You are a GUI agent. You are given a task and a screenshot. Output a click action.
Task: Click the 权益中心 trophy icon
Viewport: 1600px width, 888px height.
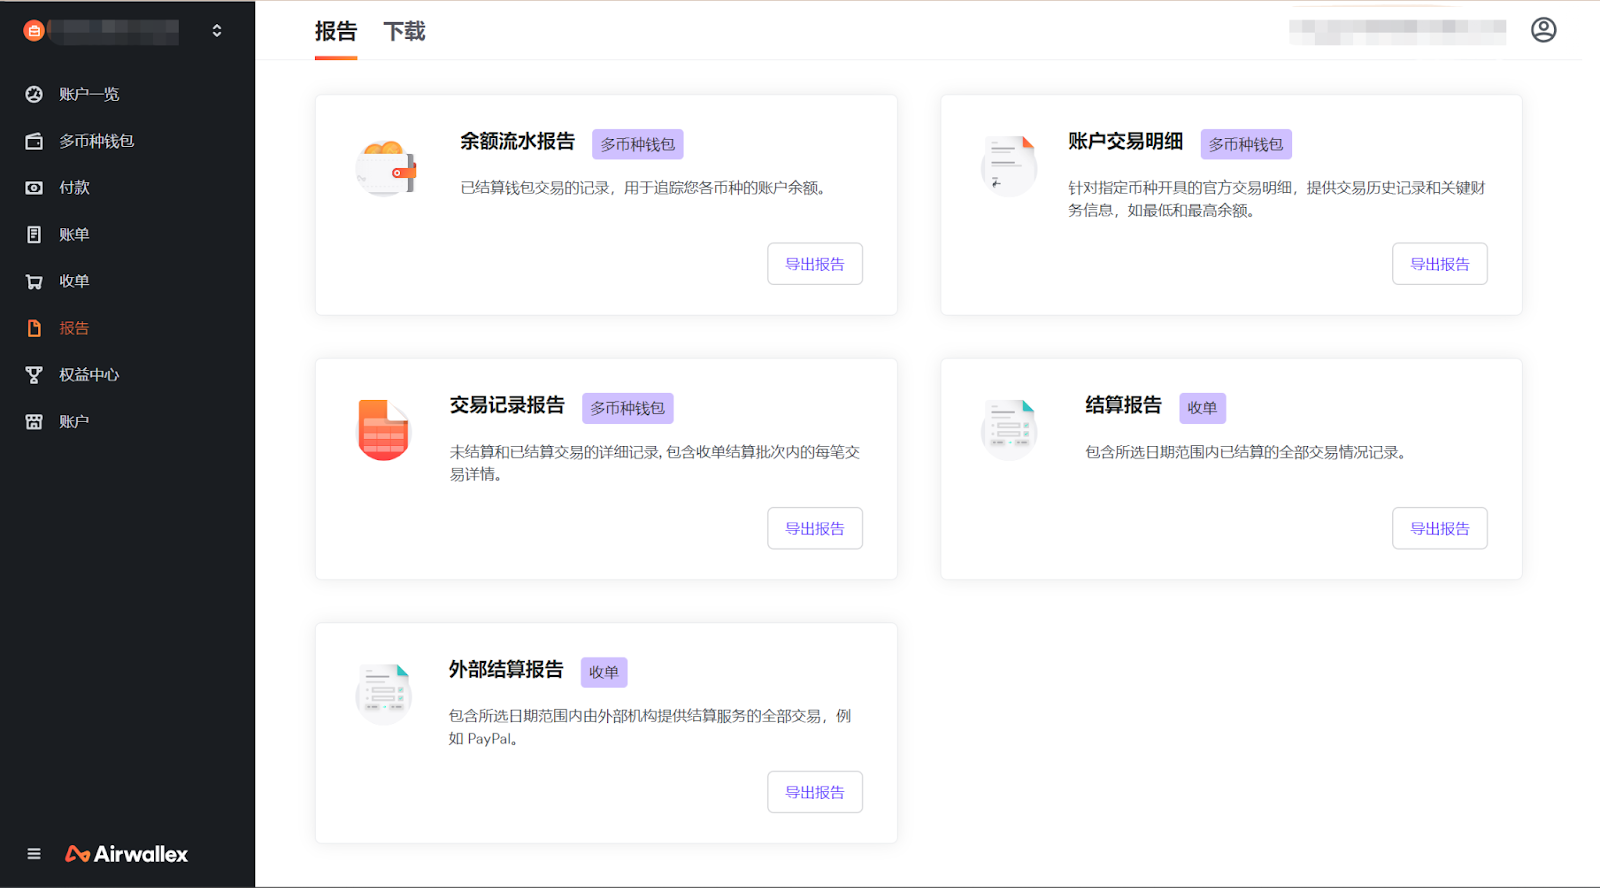(34, 375)
